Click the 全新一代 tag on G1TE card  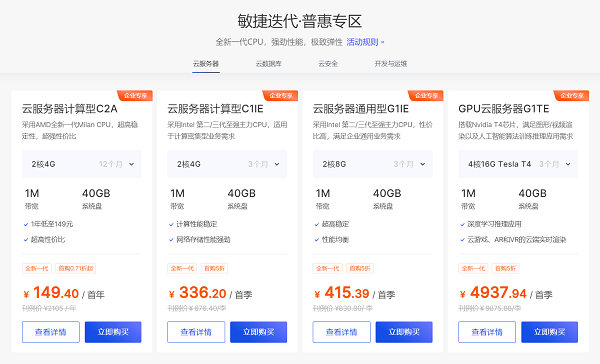[x=473, y=268]
